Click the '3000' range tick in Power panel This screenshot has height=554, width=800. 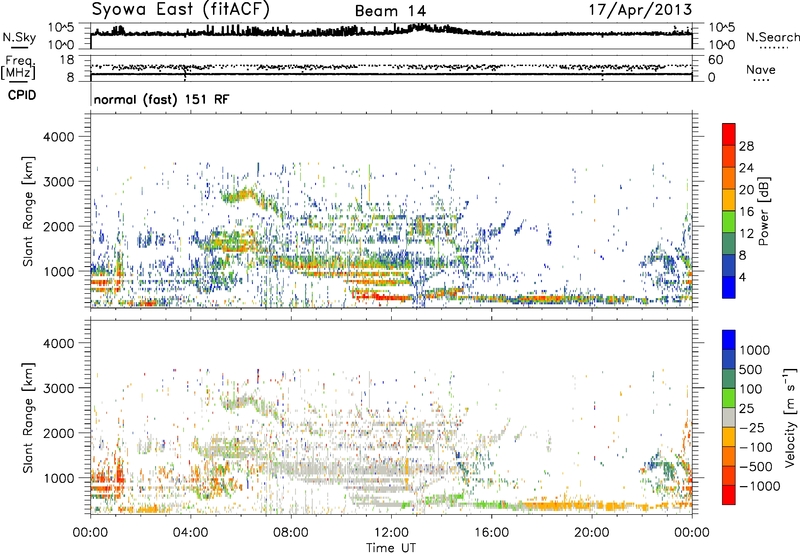(x=59, y=182)
